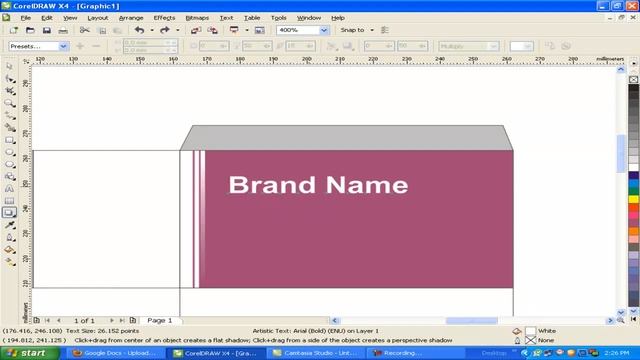Screen dimensions: 640x360
Task: Select the Polygon tool
Action: pyautogui.click(x=10, y=164)
